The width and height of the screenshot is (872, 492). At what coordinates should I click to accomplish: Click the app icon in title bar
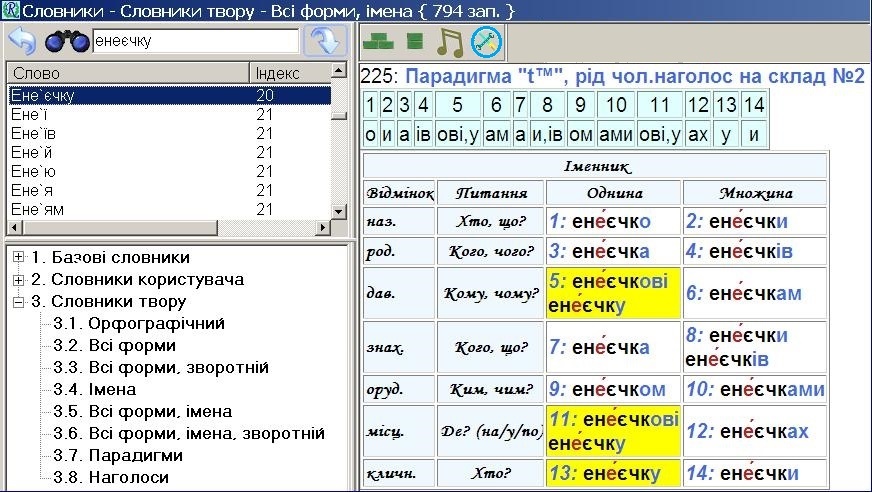tap(10, 10)
